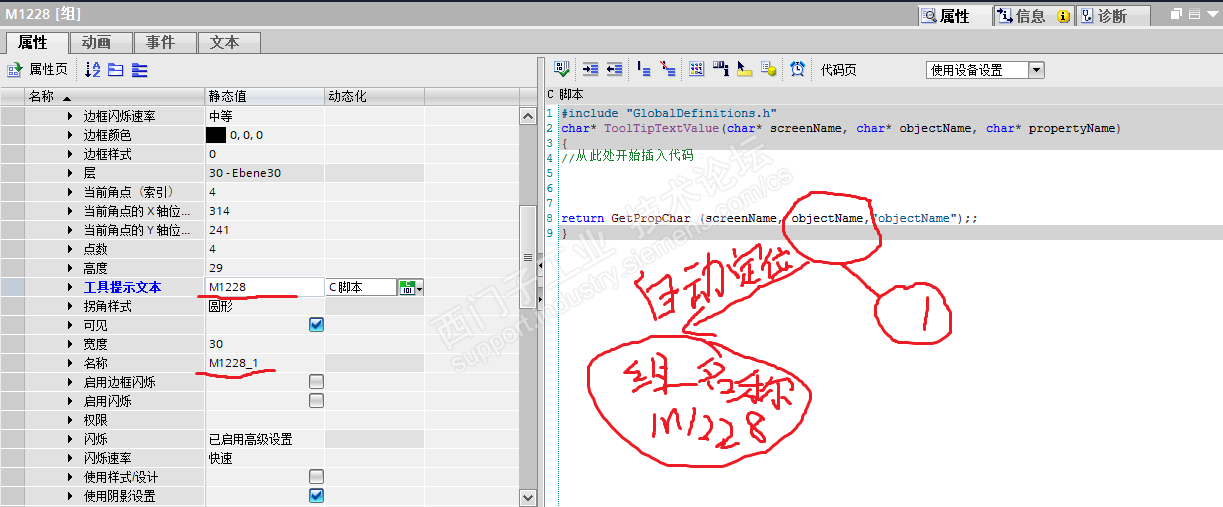
Task: Click the syntax check icon in script toolbar
Action: 562,69
